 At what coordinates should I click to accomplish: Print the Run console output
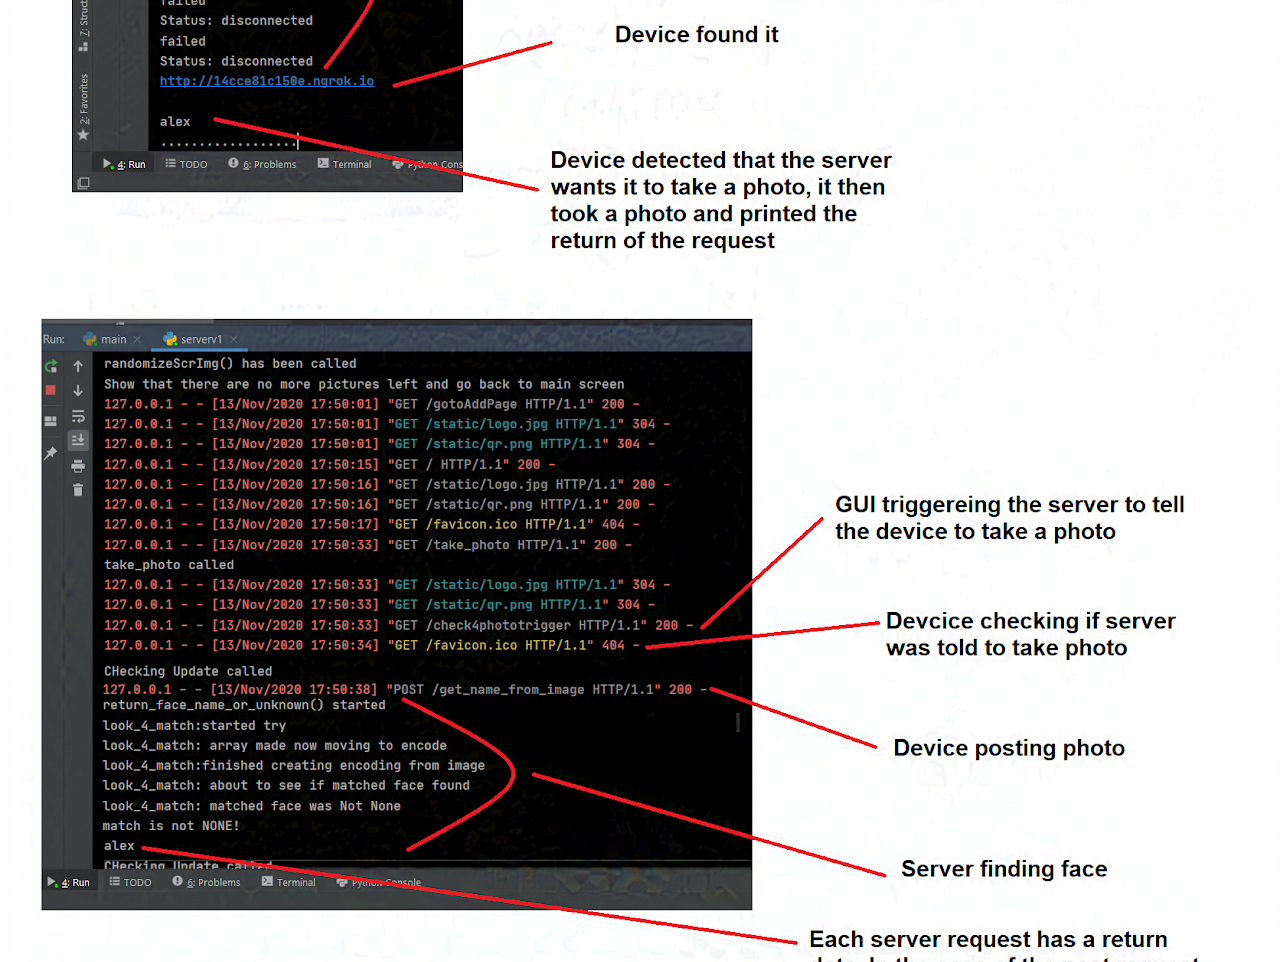tap(78, 466)
